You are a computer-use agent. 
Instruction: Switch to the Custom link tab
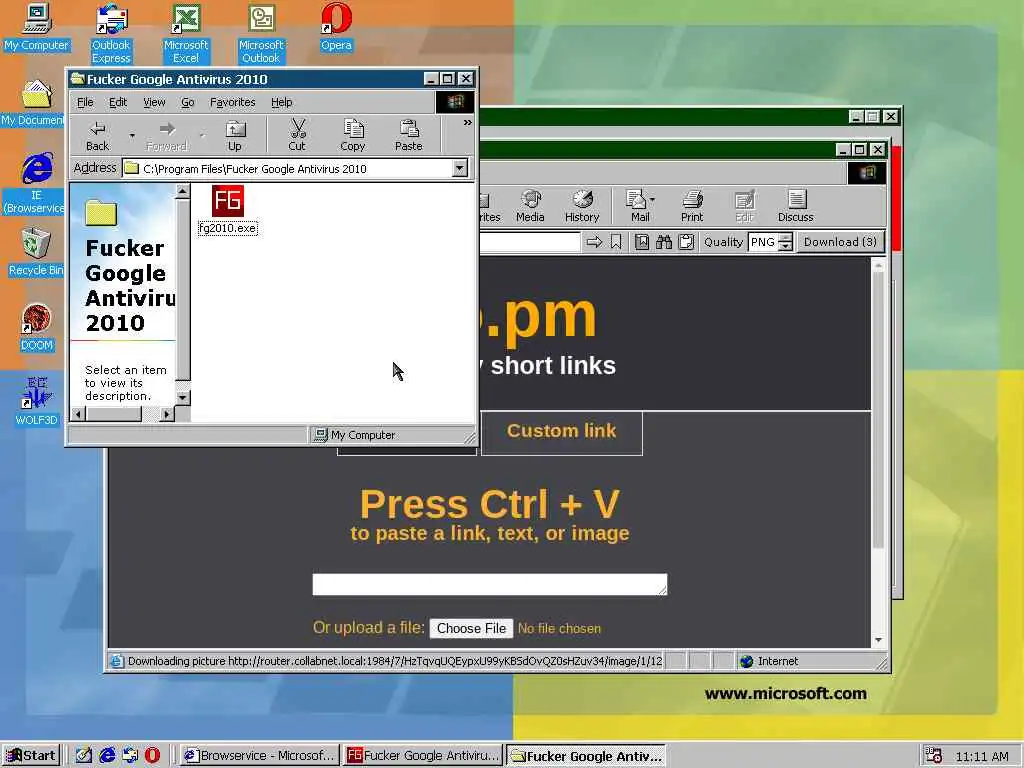(562, 432)
